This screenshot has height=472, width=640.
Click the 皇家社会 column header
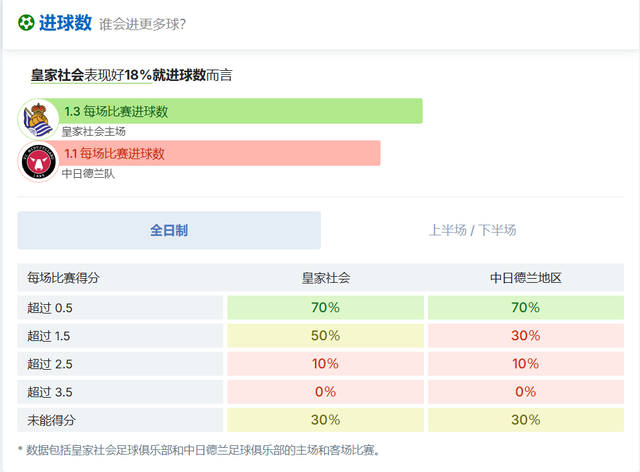point(326,278)
